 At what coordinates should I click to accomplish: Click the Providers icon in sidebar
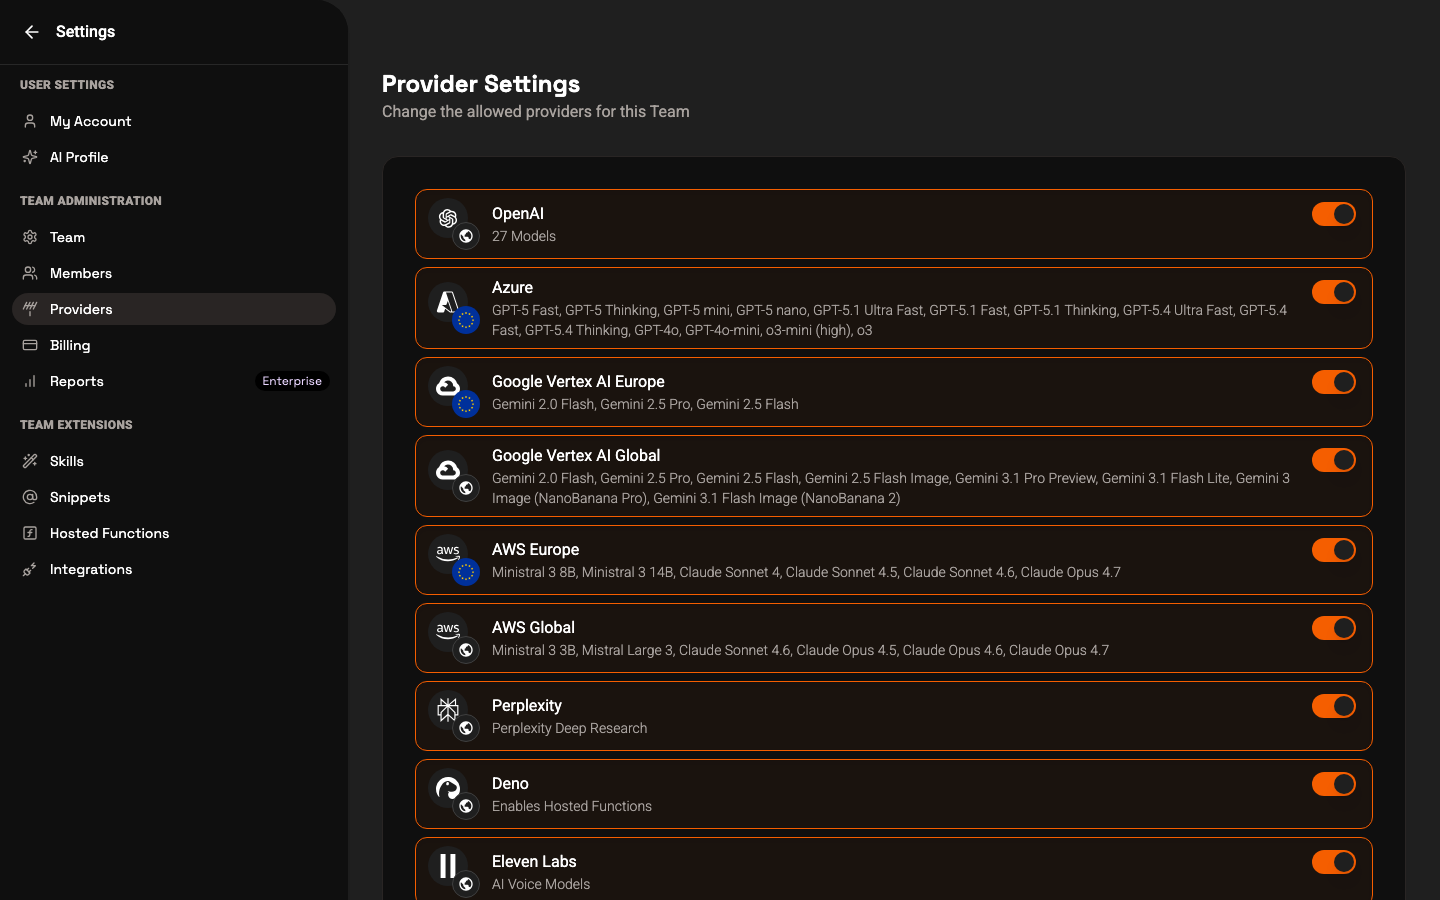30,309
